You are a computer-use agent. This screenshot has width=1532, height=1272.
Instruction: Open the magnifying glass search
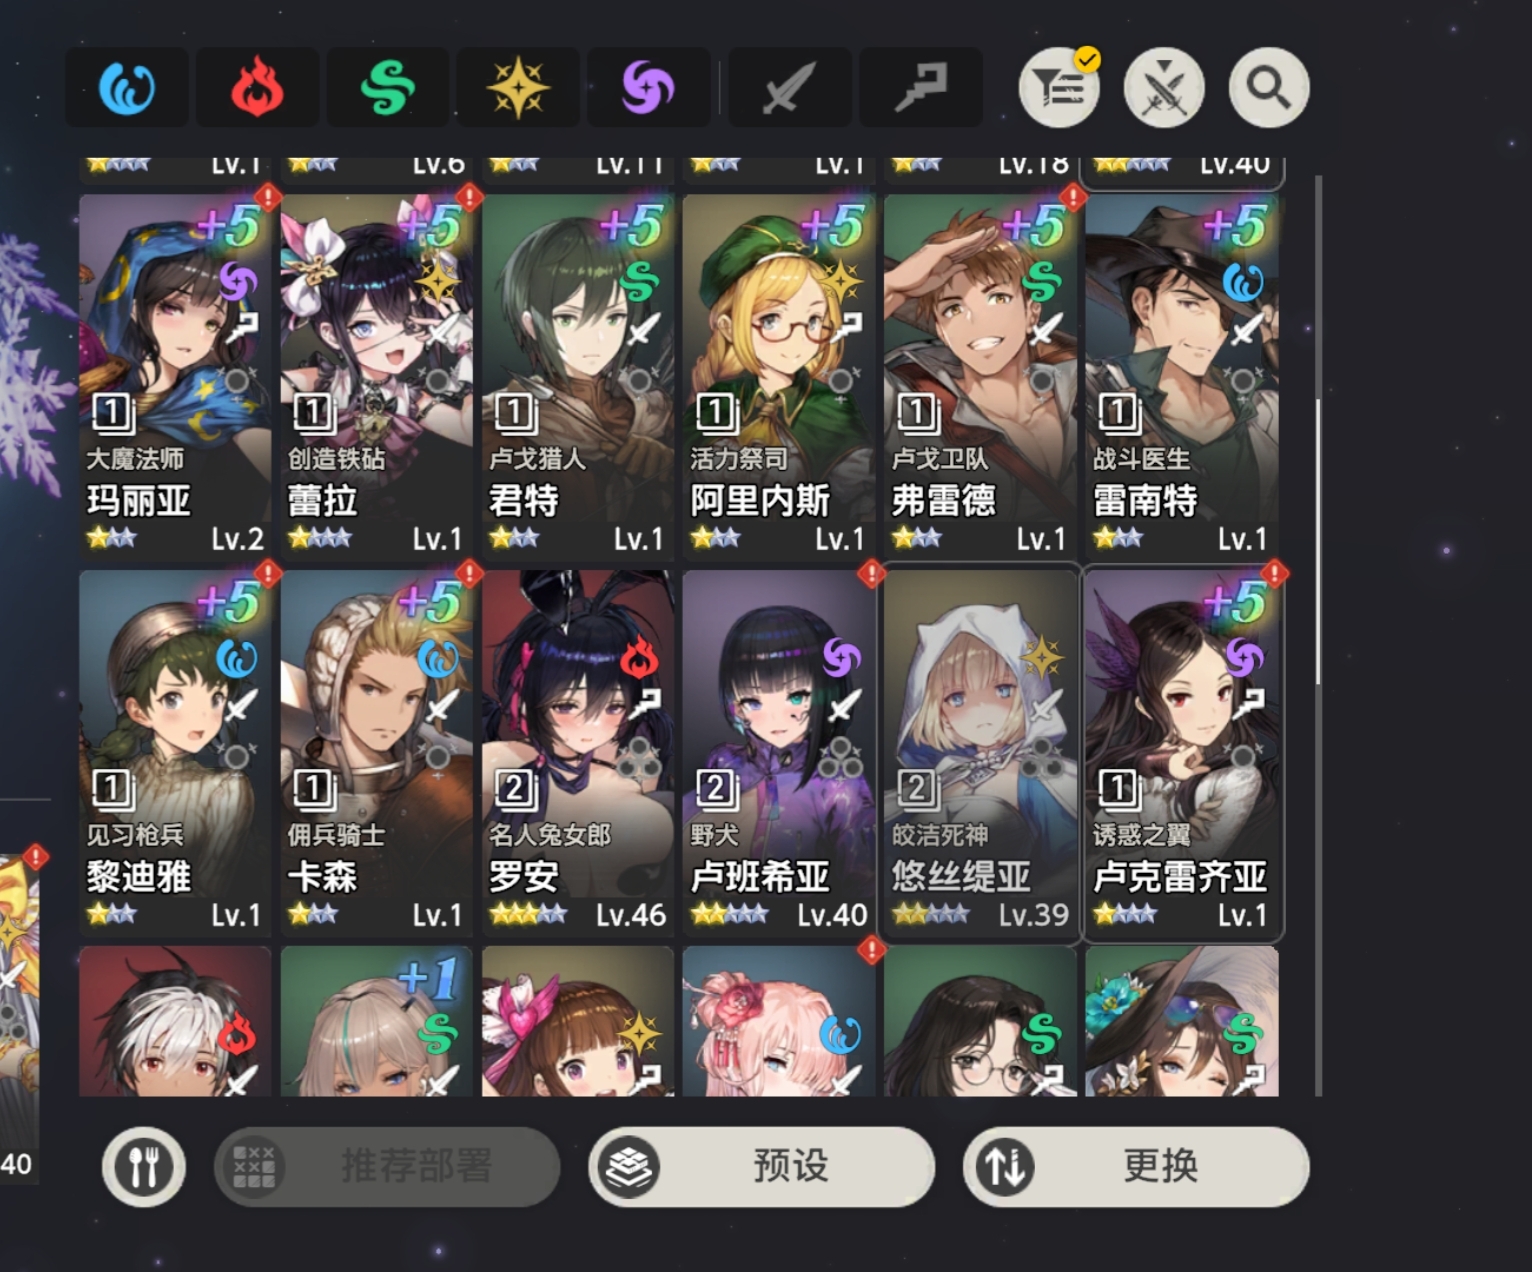(1269, 88)
